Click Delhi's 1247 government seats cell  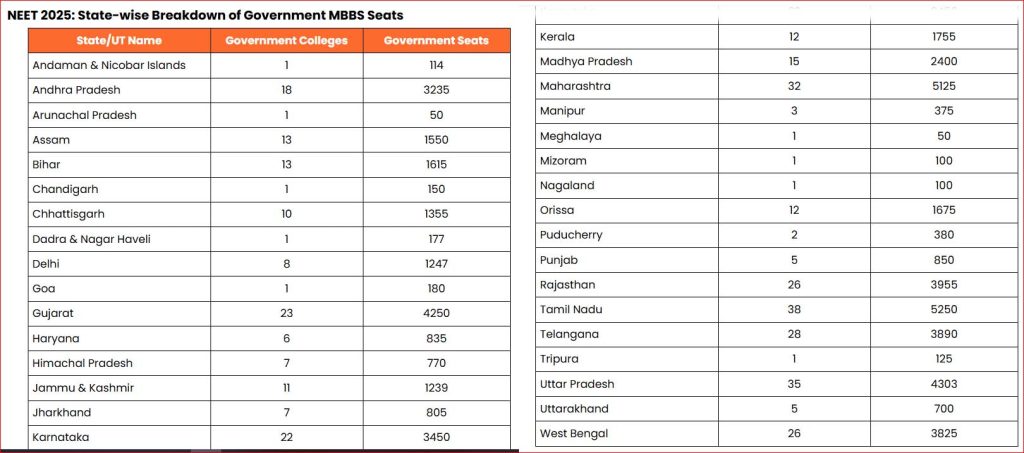(x=436, y=264)
